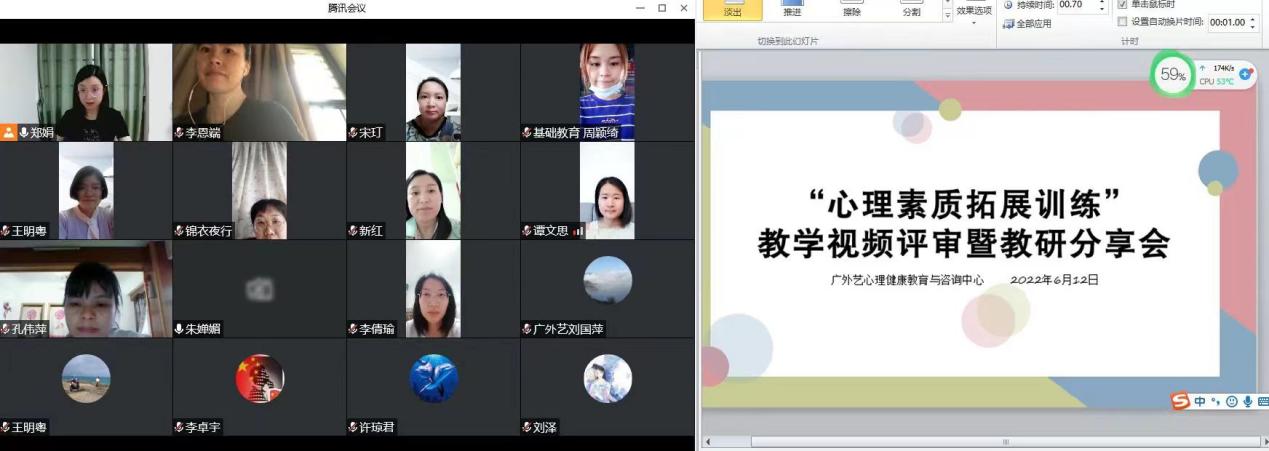Screen dimensions: 1269x451
Task: Click the orange host icon beside 郑娟
Action: click(x=8, y=132)
